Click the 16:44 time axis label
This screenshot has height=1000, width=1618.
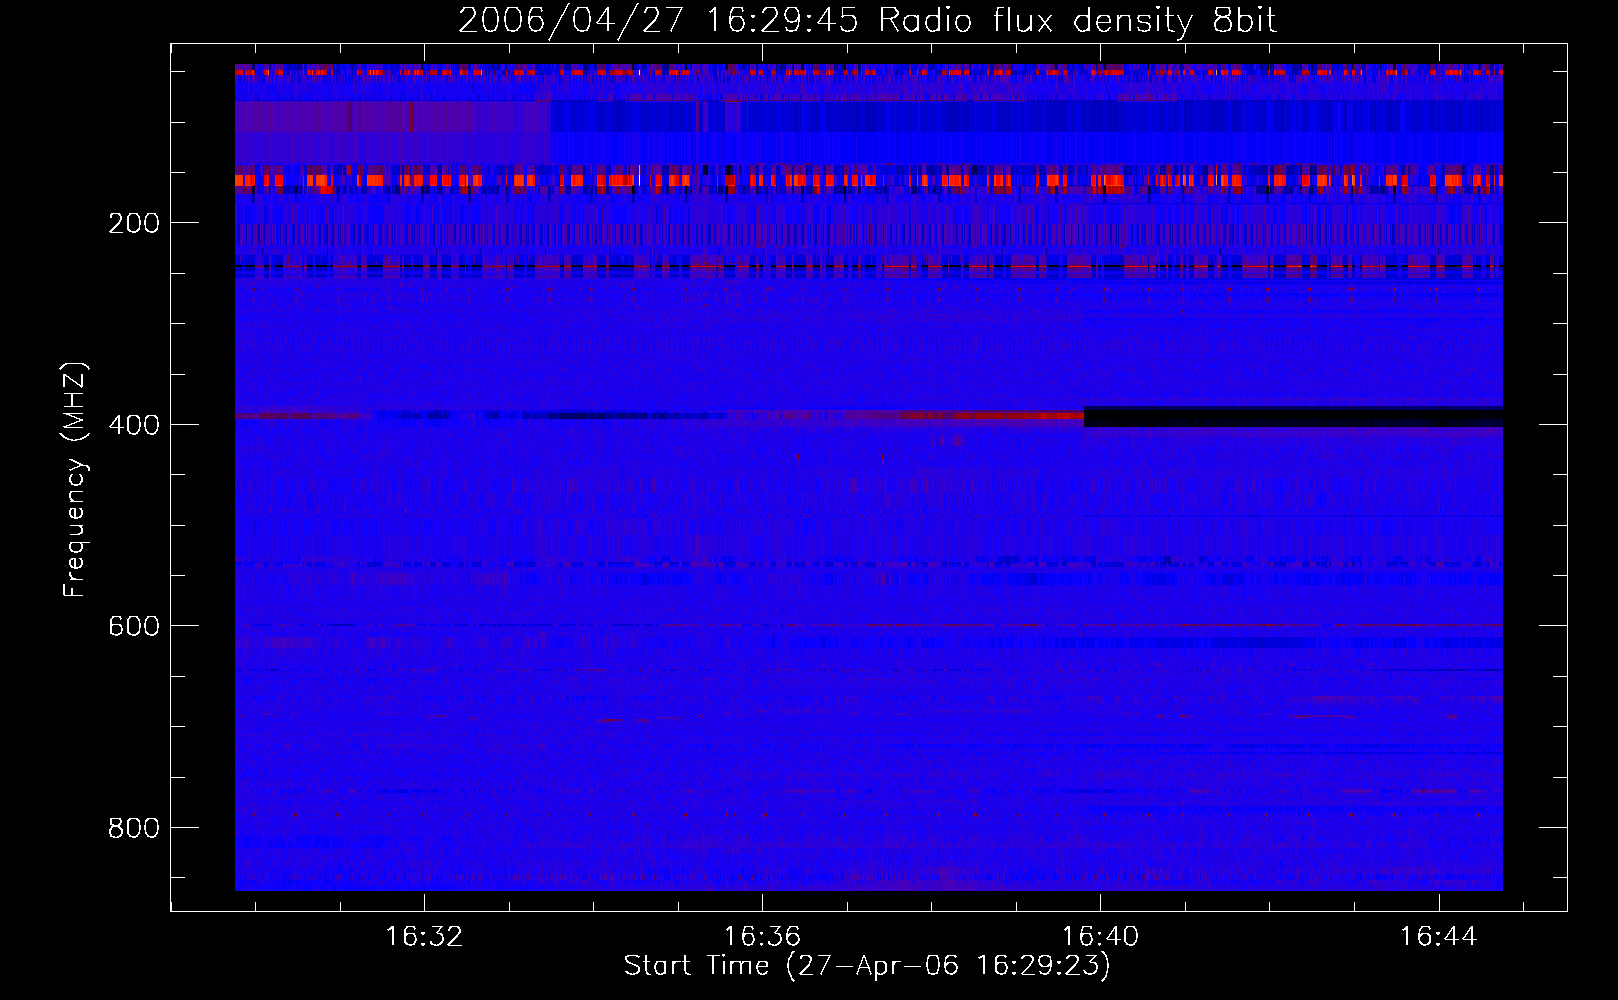click(1438, 937)
